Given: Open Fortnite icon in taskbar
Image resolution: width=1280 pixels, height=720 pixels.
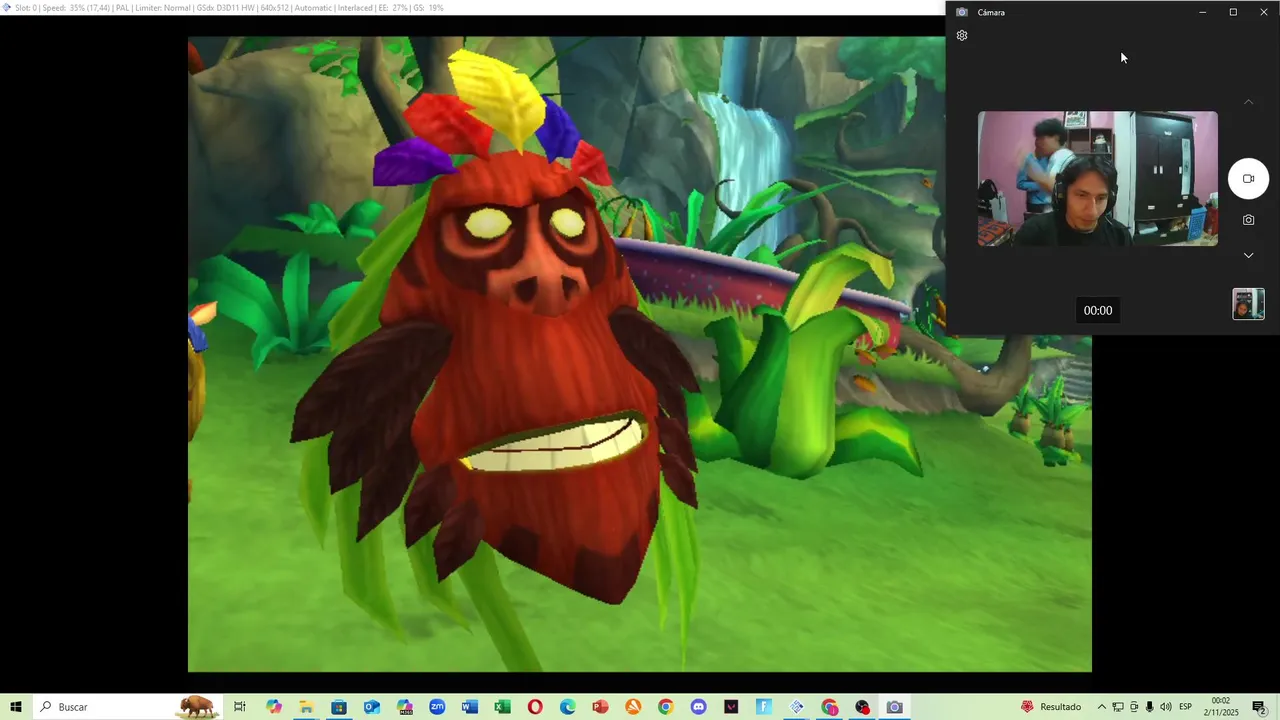Looking at the screenshot, I should pos(764,707).
